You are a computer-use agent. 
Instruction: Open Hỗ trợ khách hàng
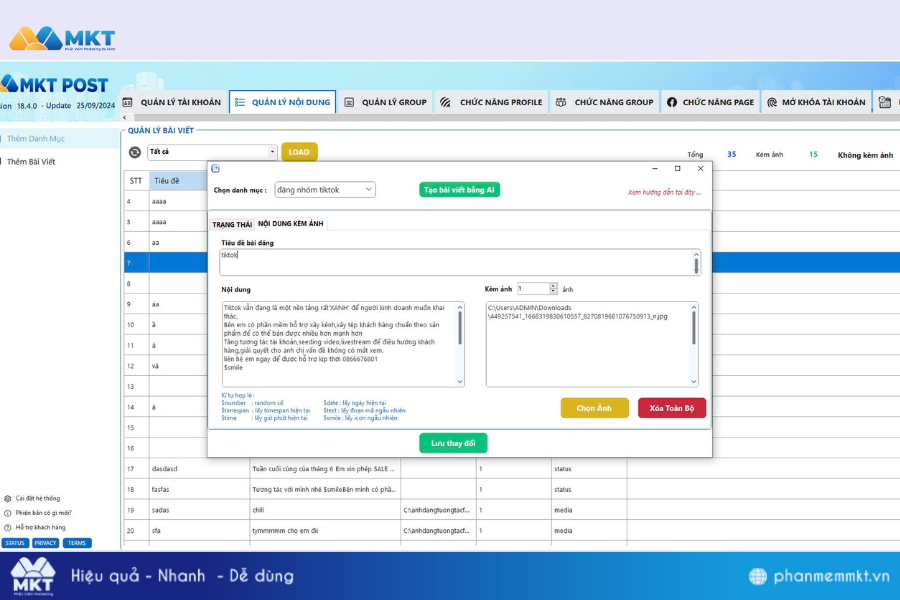coord(40,527)
